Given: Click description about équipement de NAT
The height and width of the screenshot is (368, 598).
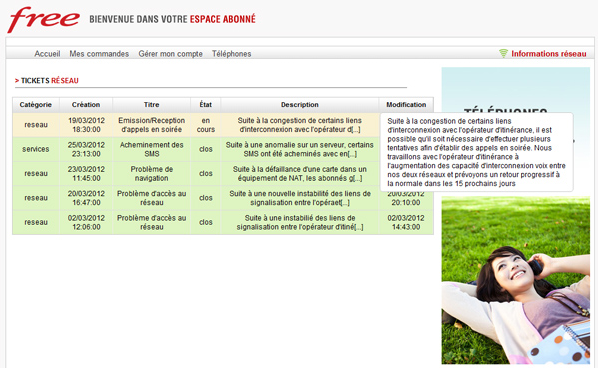Looking at the screenshot, I should pyautogui.click(x=300, y=174).
